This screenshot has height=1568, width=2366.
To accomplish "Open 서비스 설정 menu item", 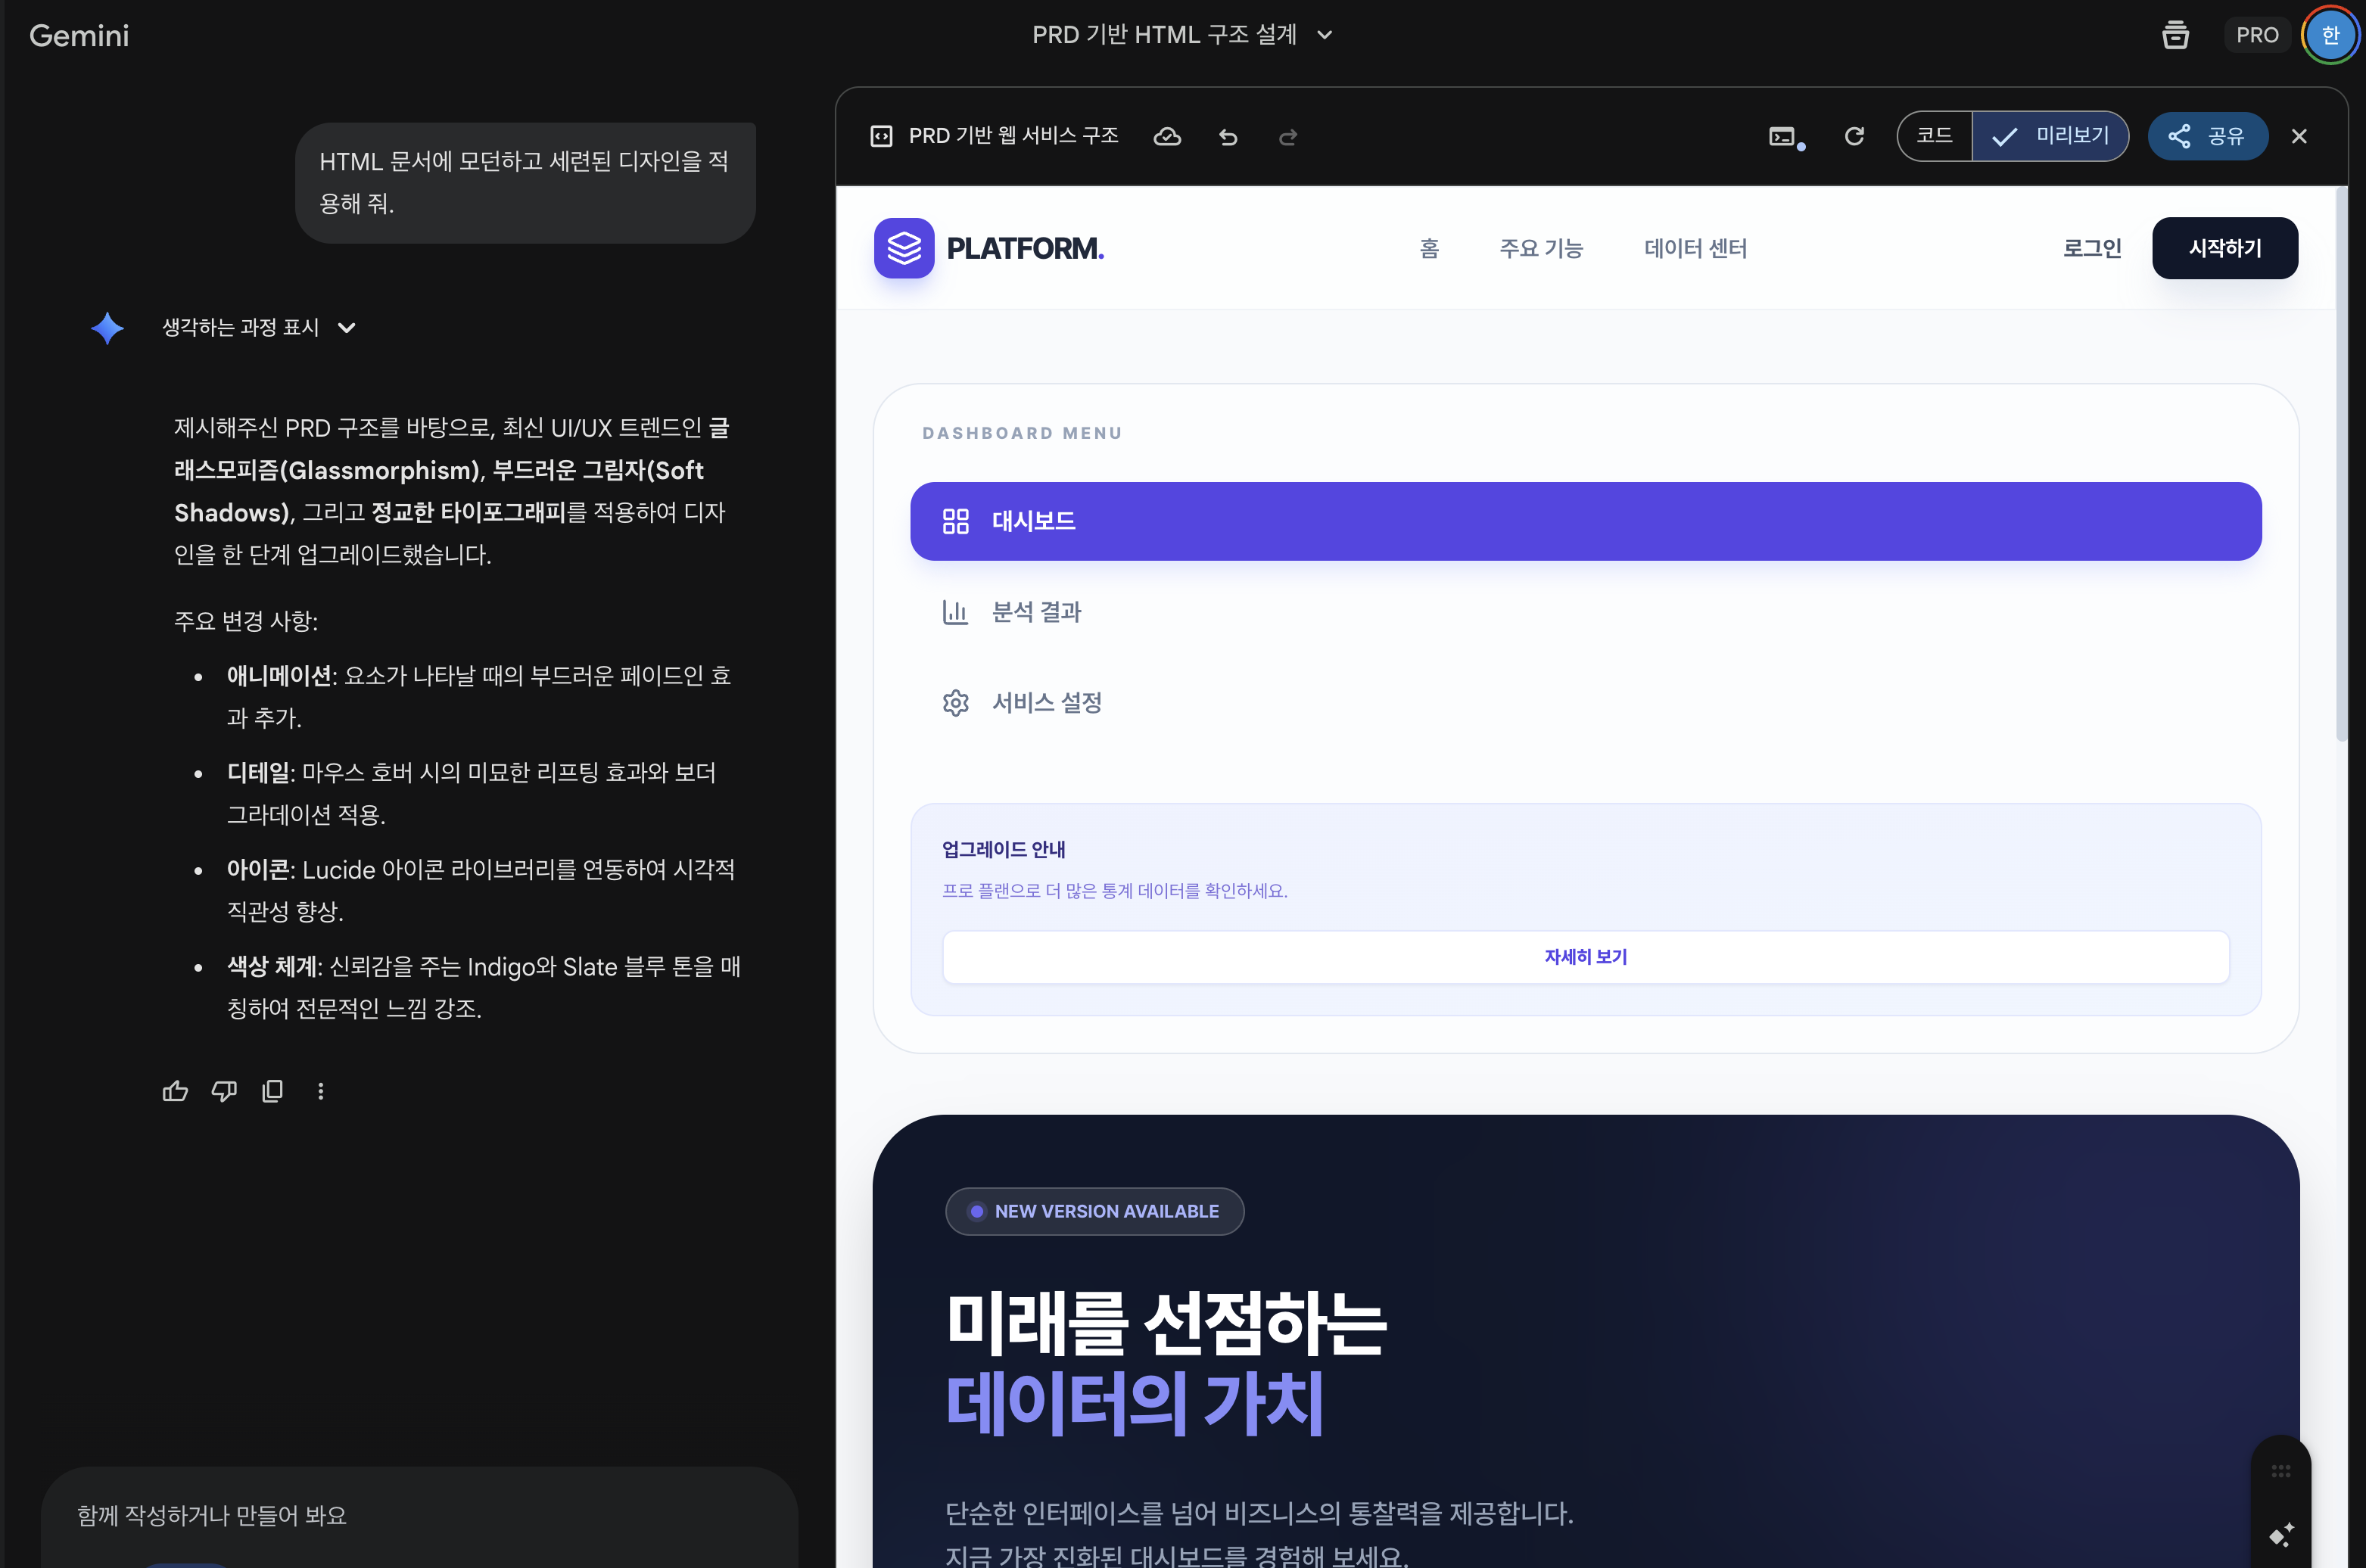I will pyautogui.click(x=1046, y=703).
